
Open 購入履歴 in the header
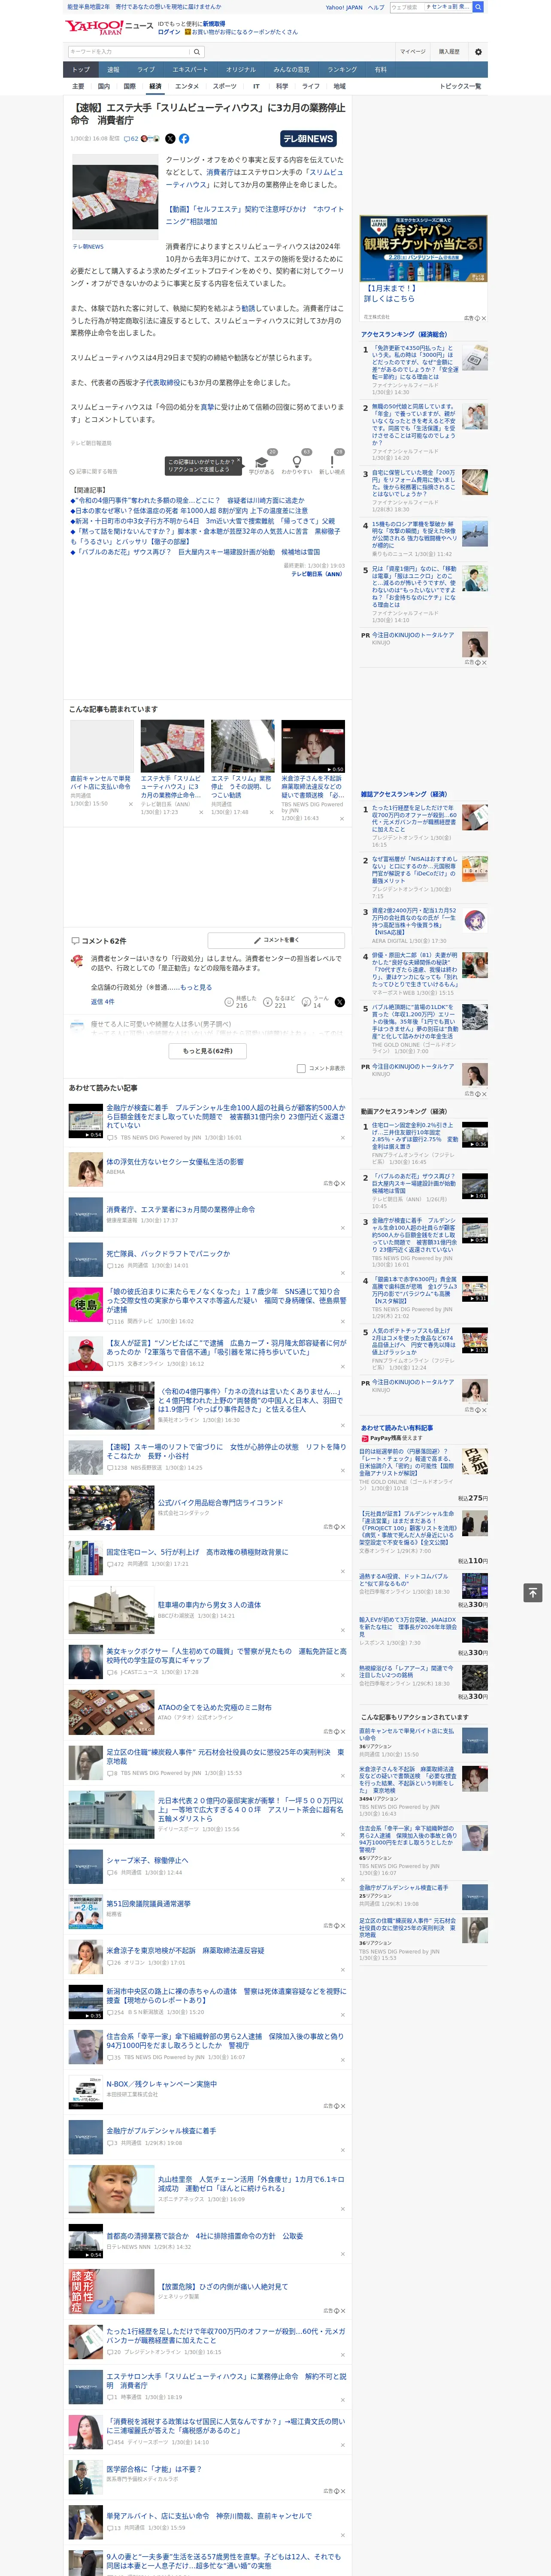click(x=449, y=52)
